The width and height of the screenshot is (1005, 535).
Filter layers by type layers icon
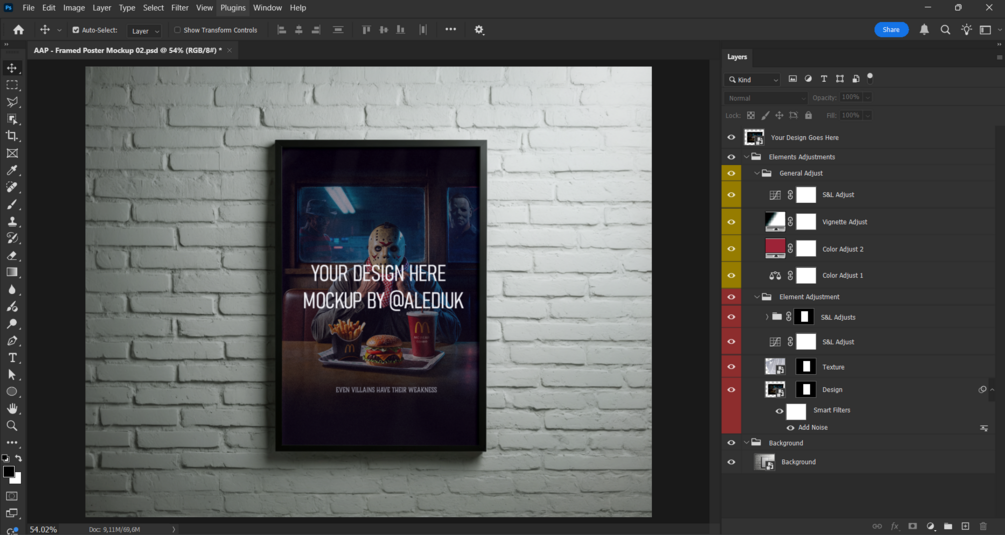point(824,79)
